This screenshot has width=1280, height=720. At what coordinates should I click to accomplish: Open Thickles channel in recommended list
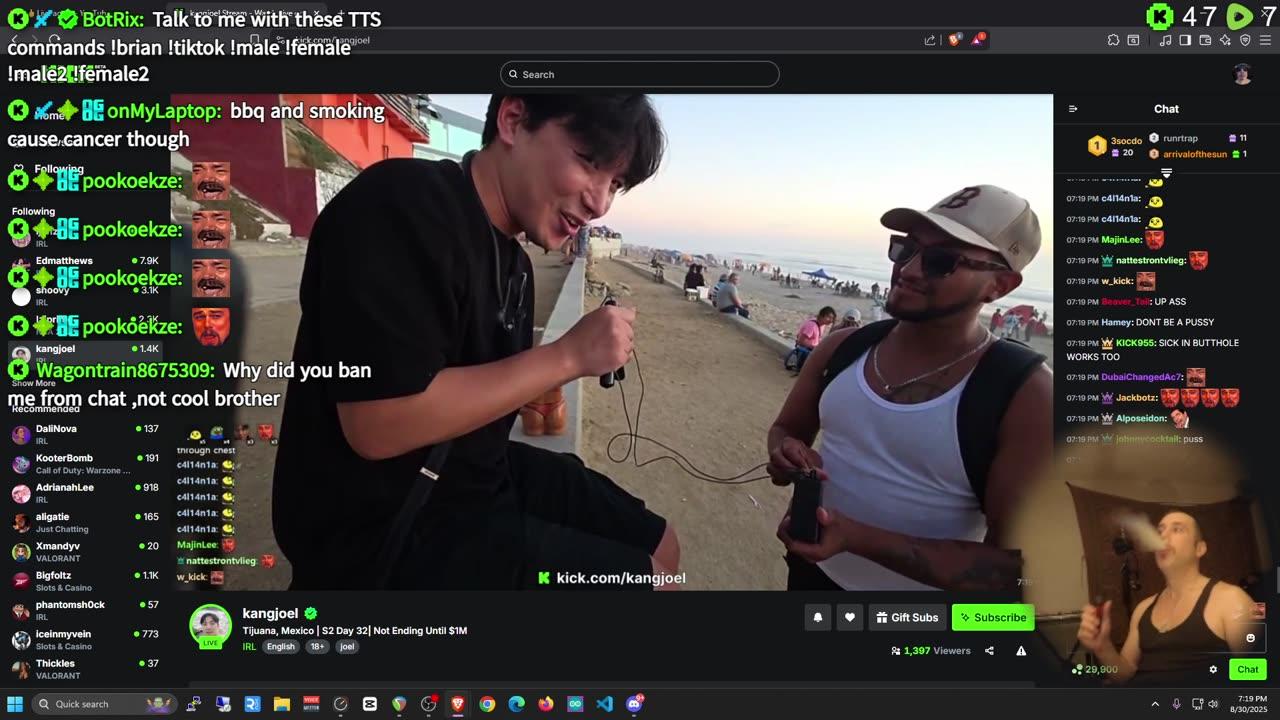(x=85, y=668)
